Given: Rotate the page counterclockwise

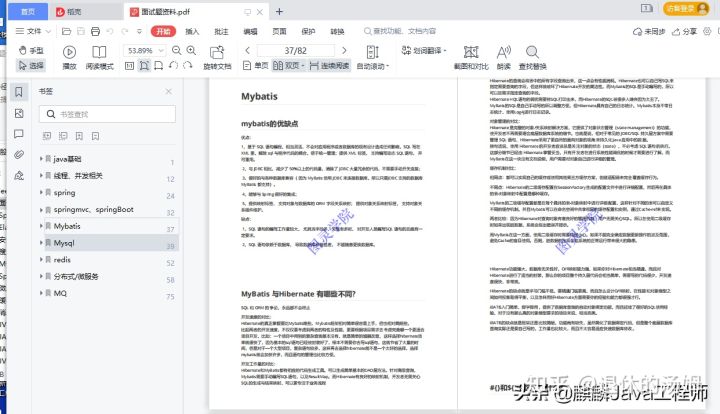Looking at the screenshot, I should [173, 66].
